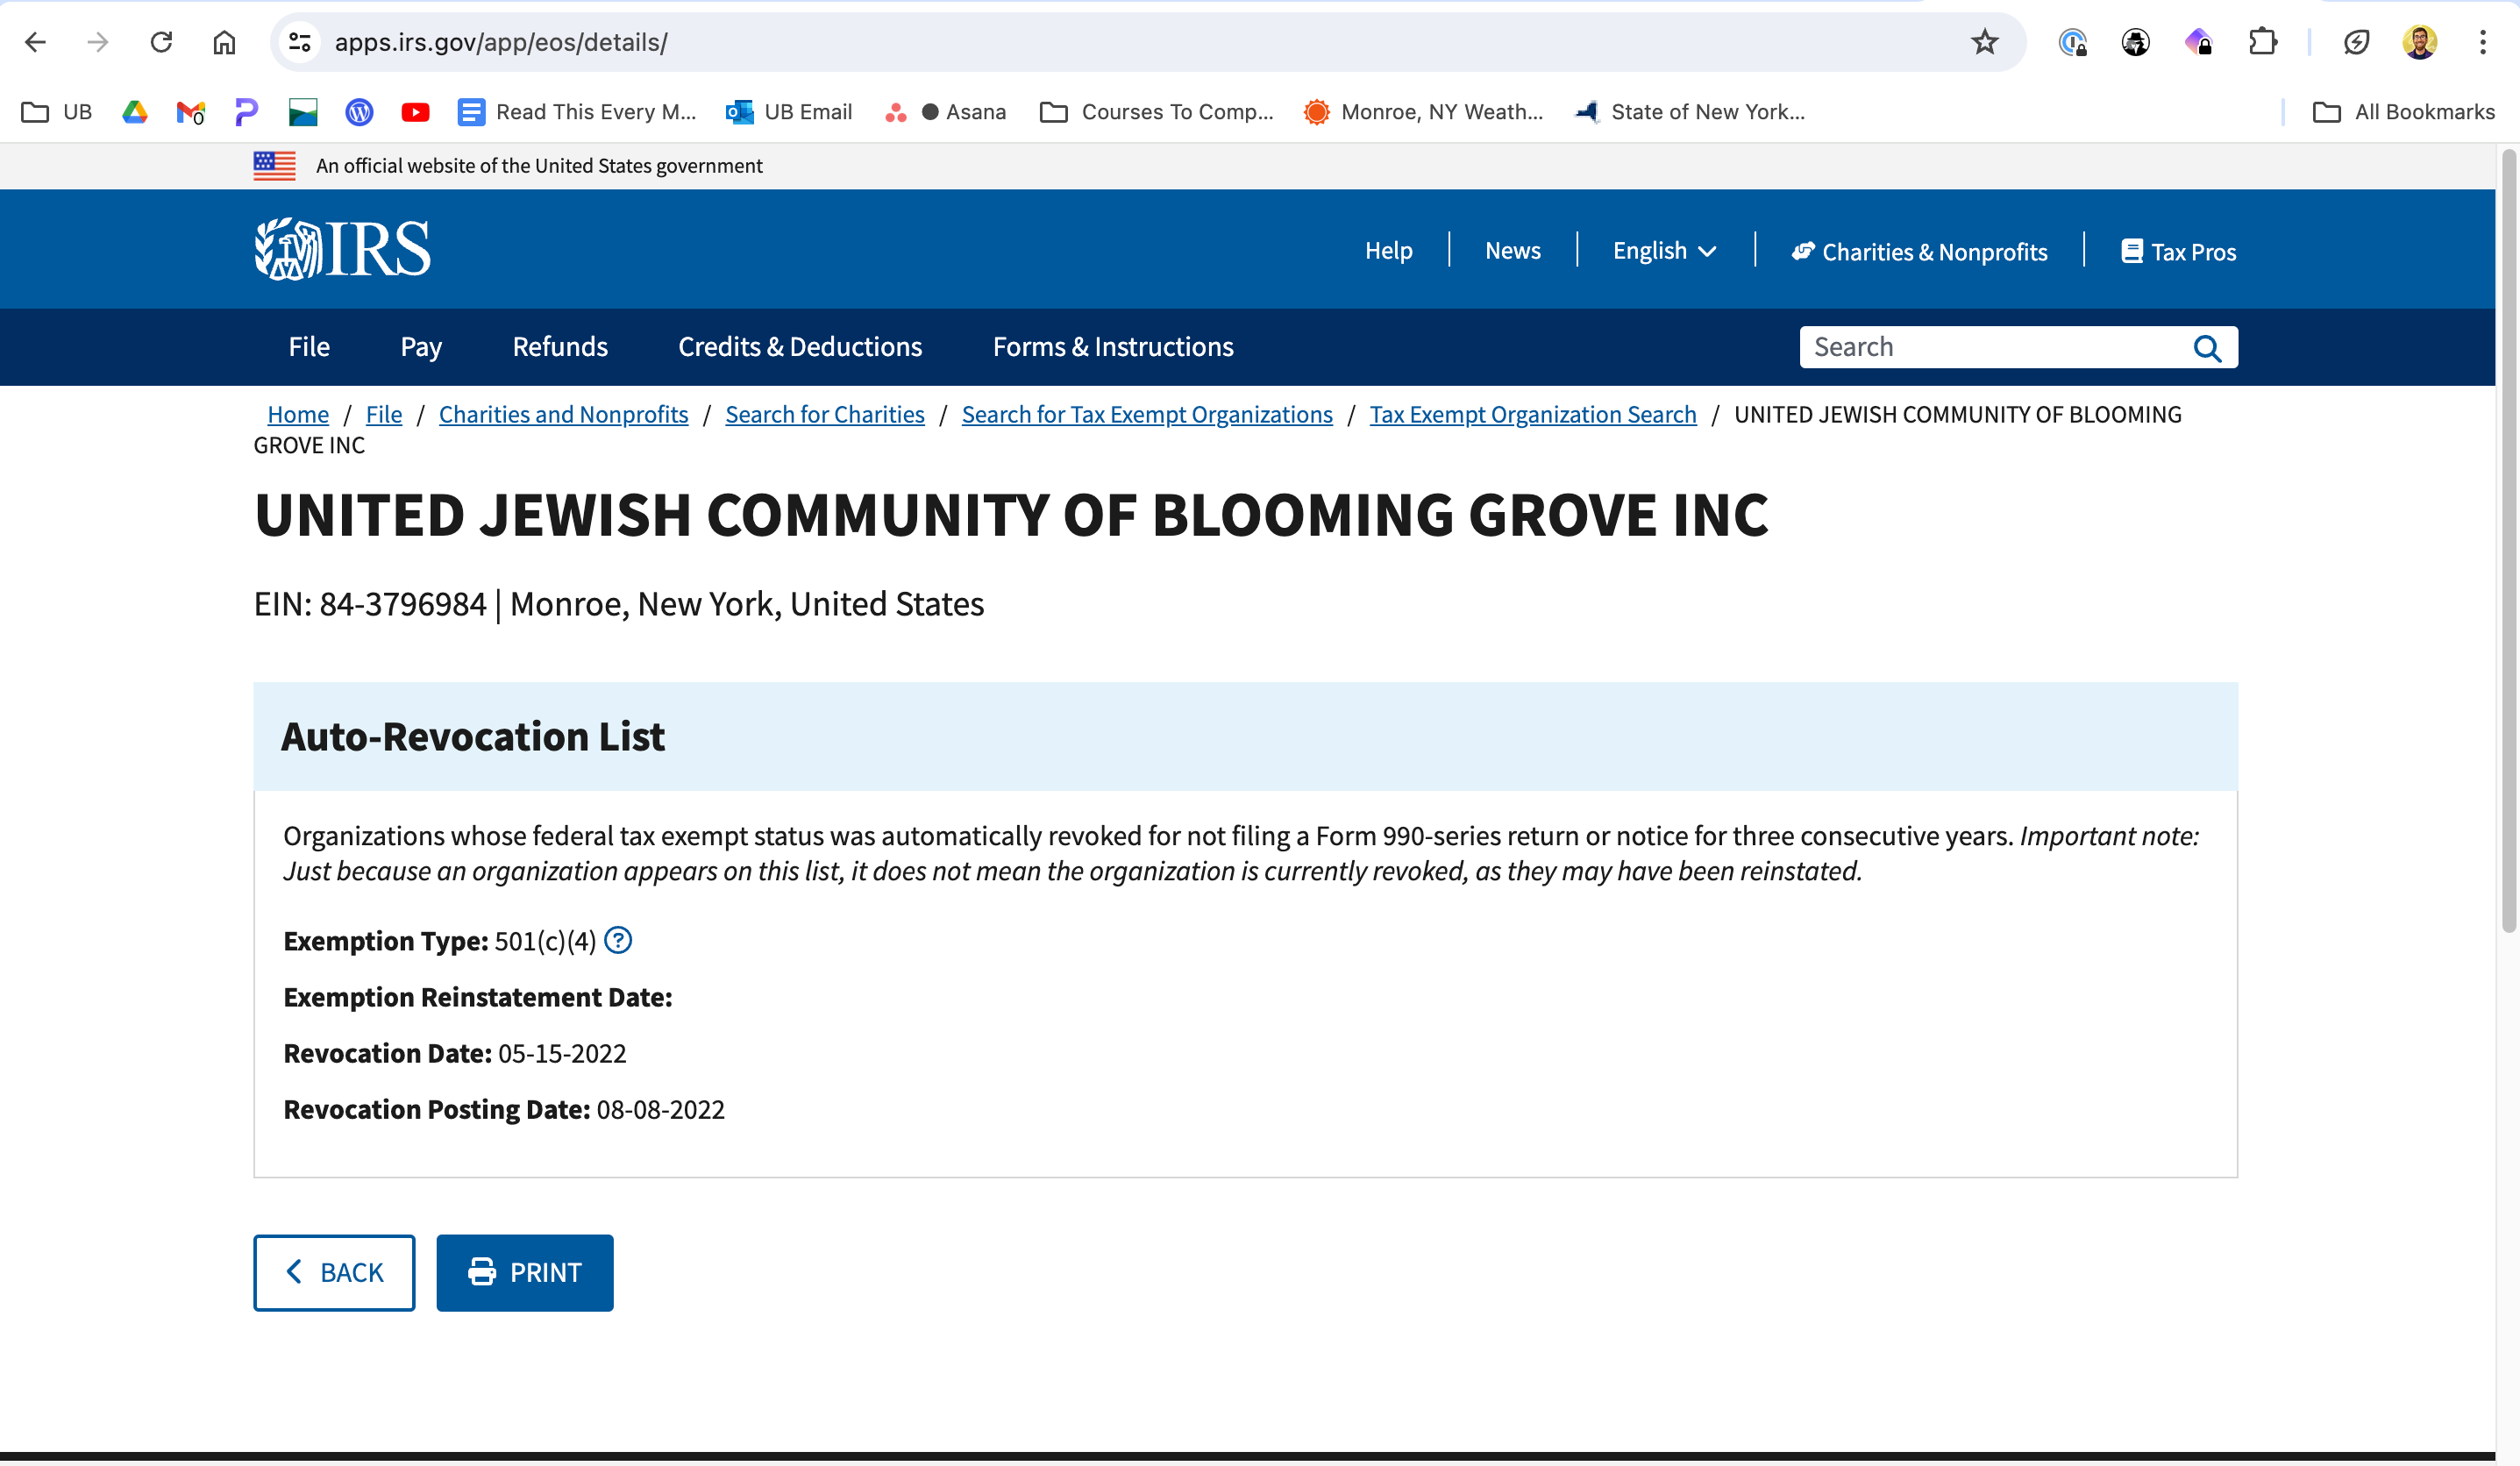2520x1466 pixels.
Task: Click the page vertical scrollbar
Action: click(2508, 540)
